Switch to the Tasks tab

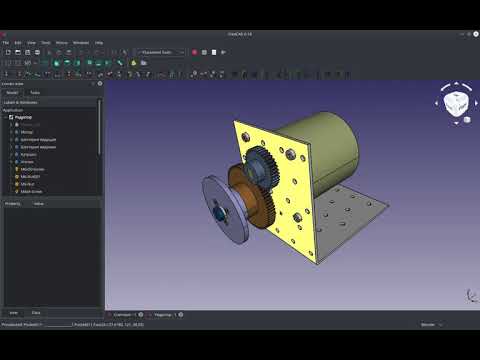click(x=35, y=92)
